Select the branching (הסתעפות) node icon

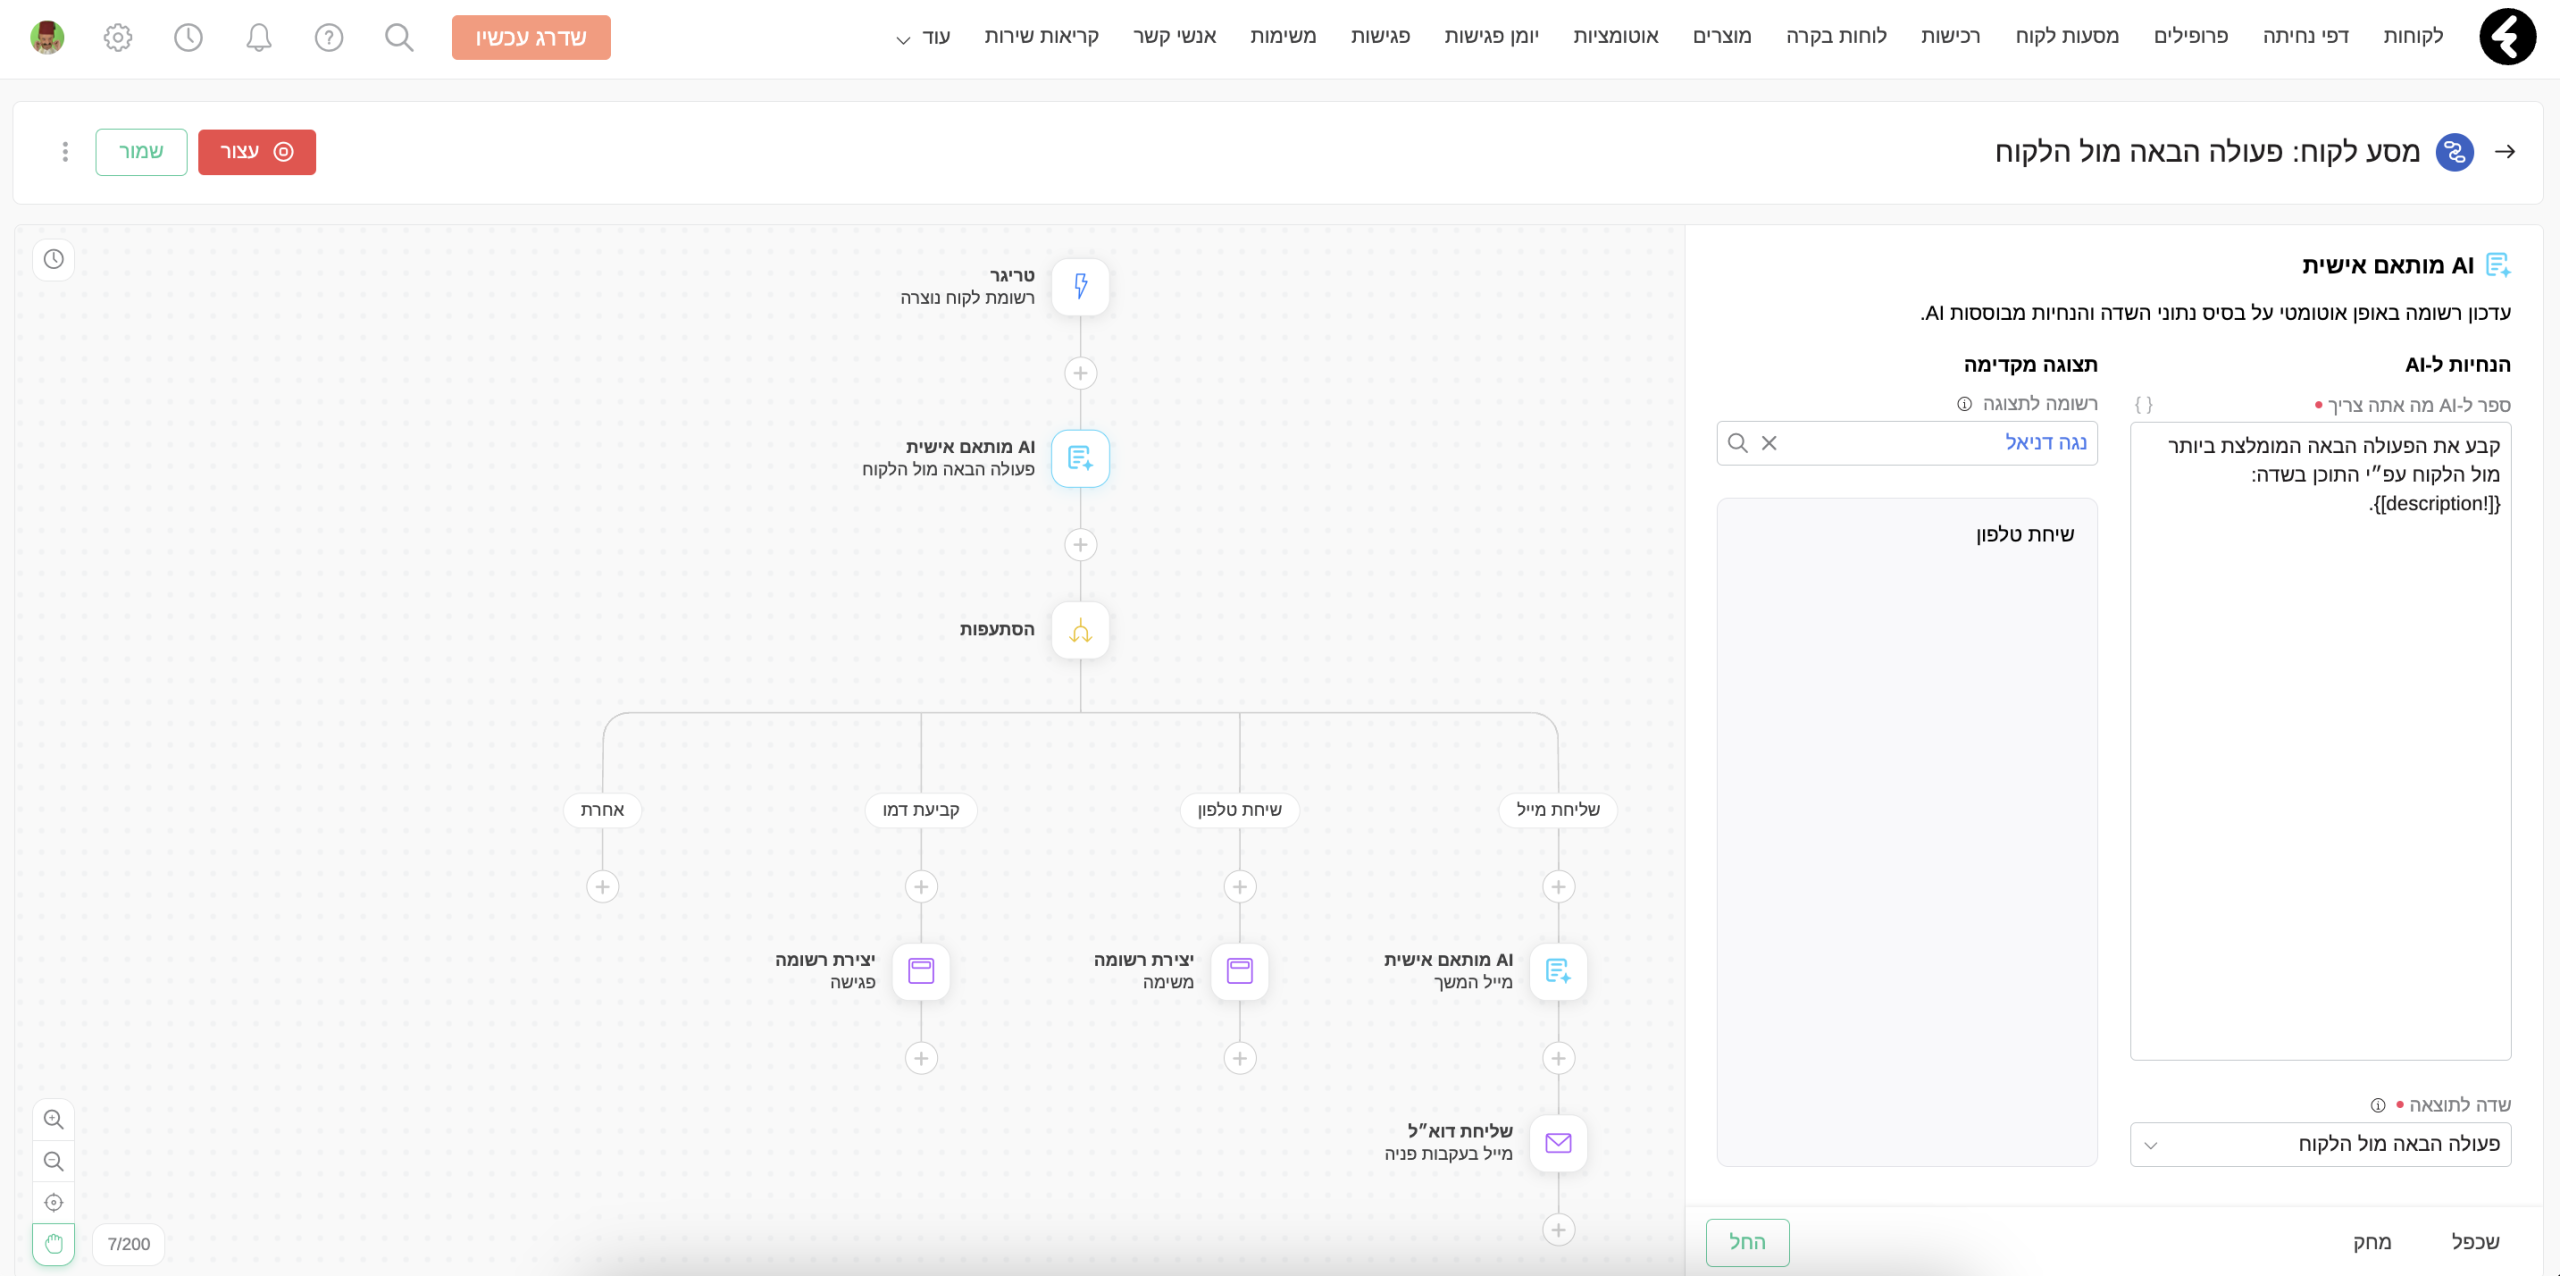tap(1080, 631)
